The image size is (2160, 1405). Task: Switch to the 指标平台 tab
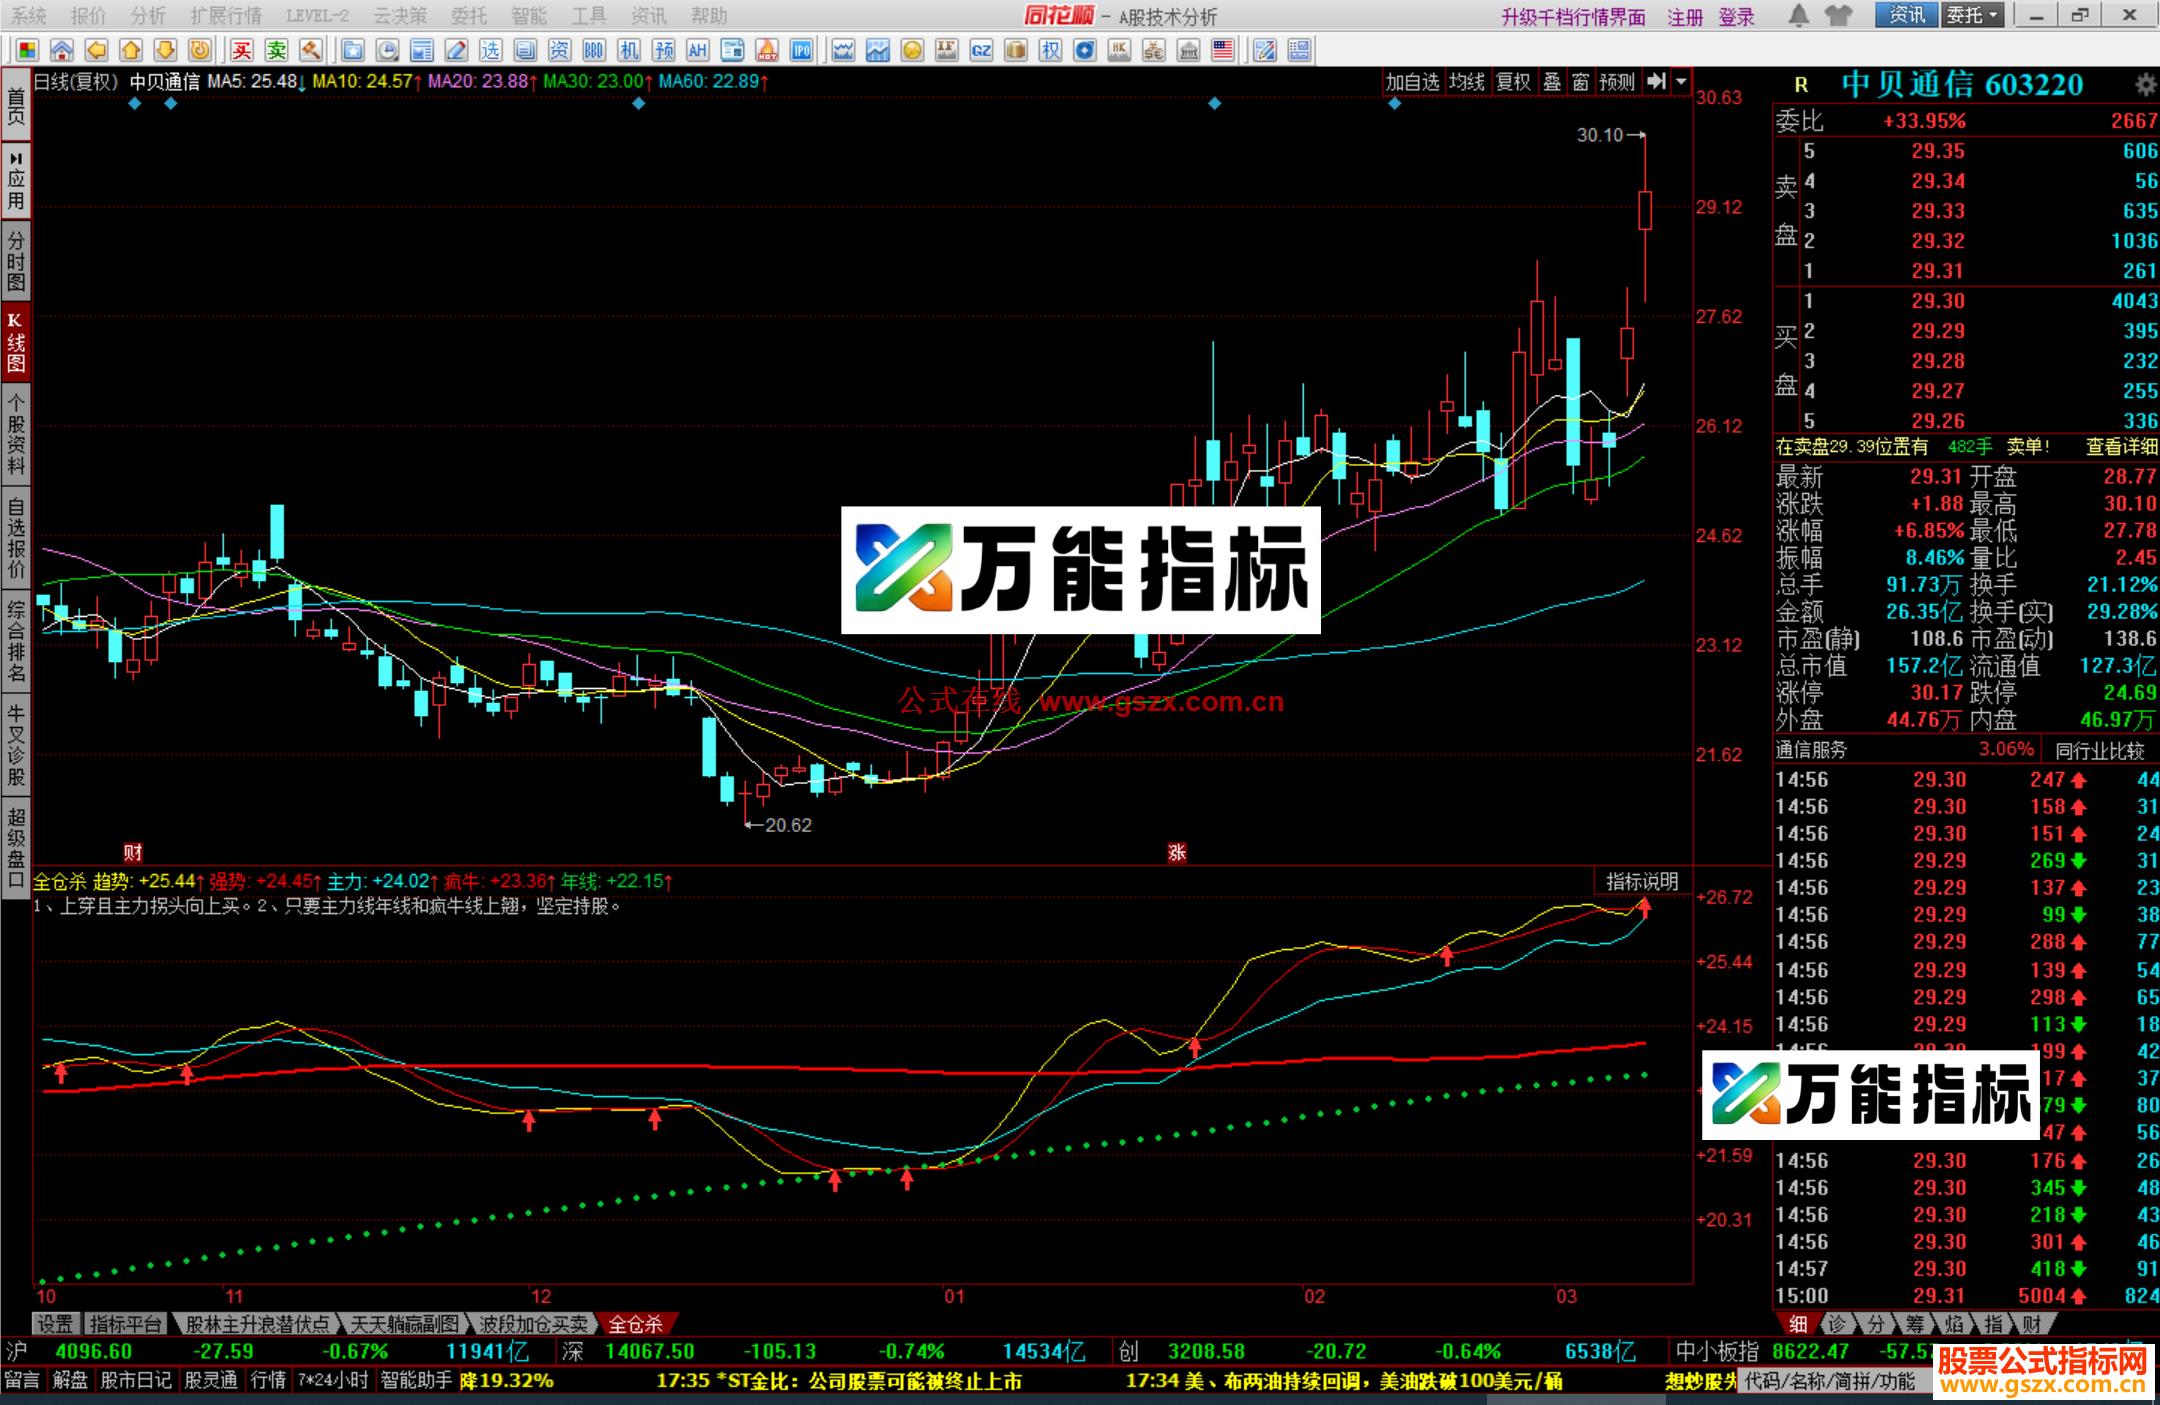pos(125,1322)
